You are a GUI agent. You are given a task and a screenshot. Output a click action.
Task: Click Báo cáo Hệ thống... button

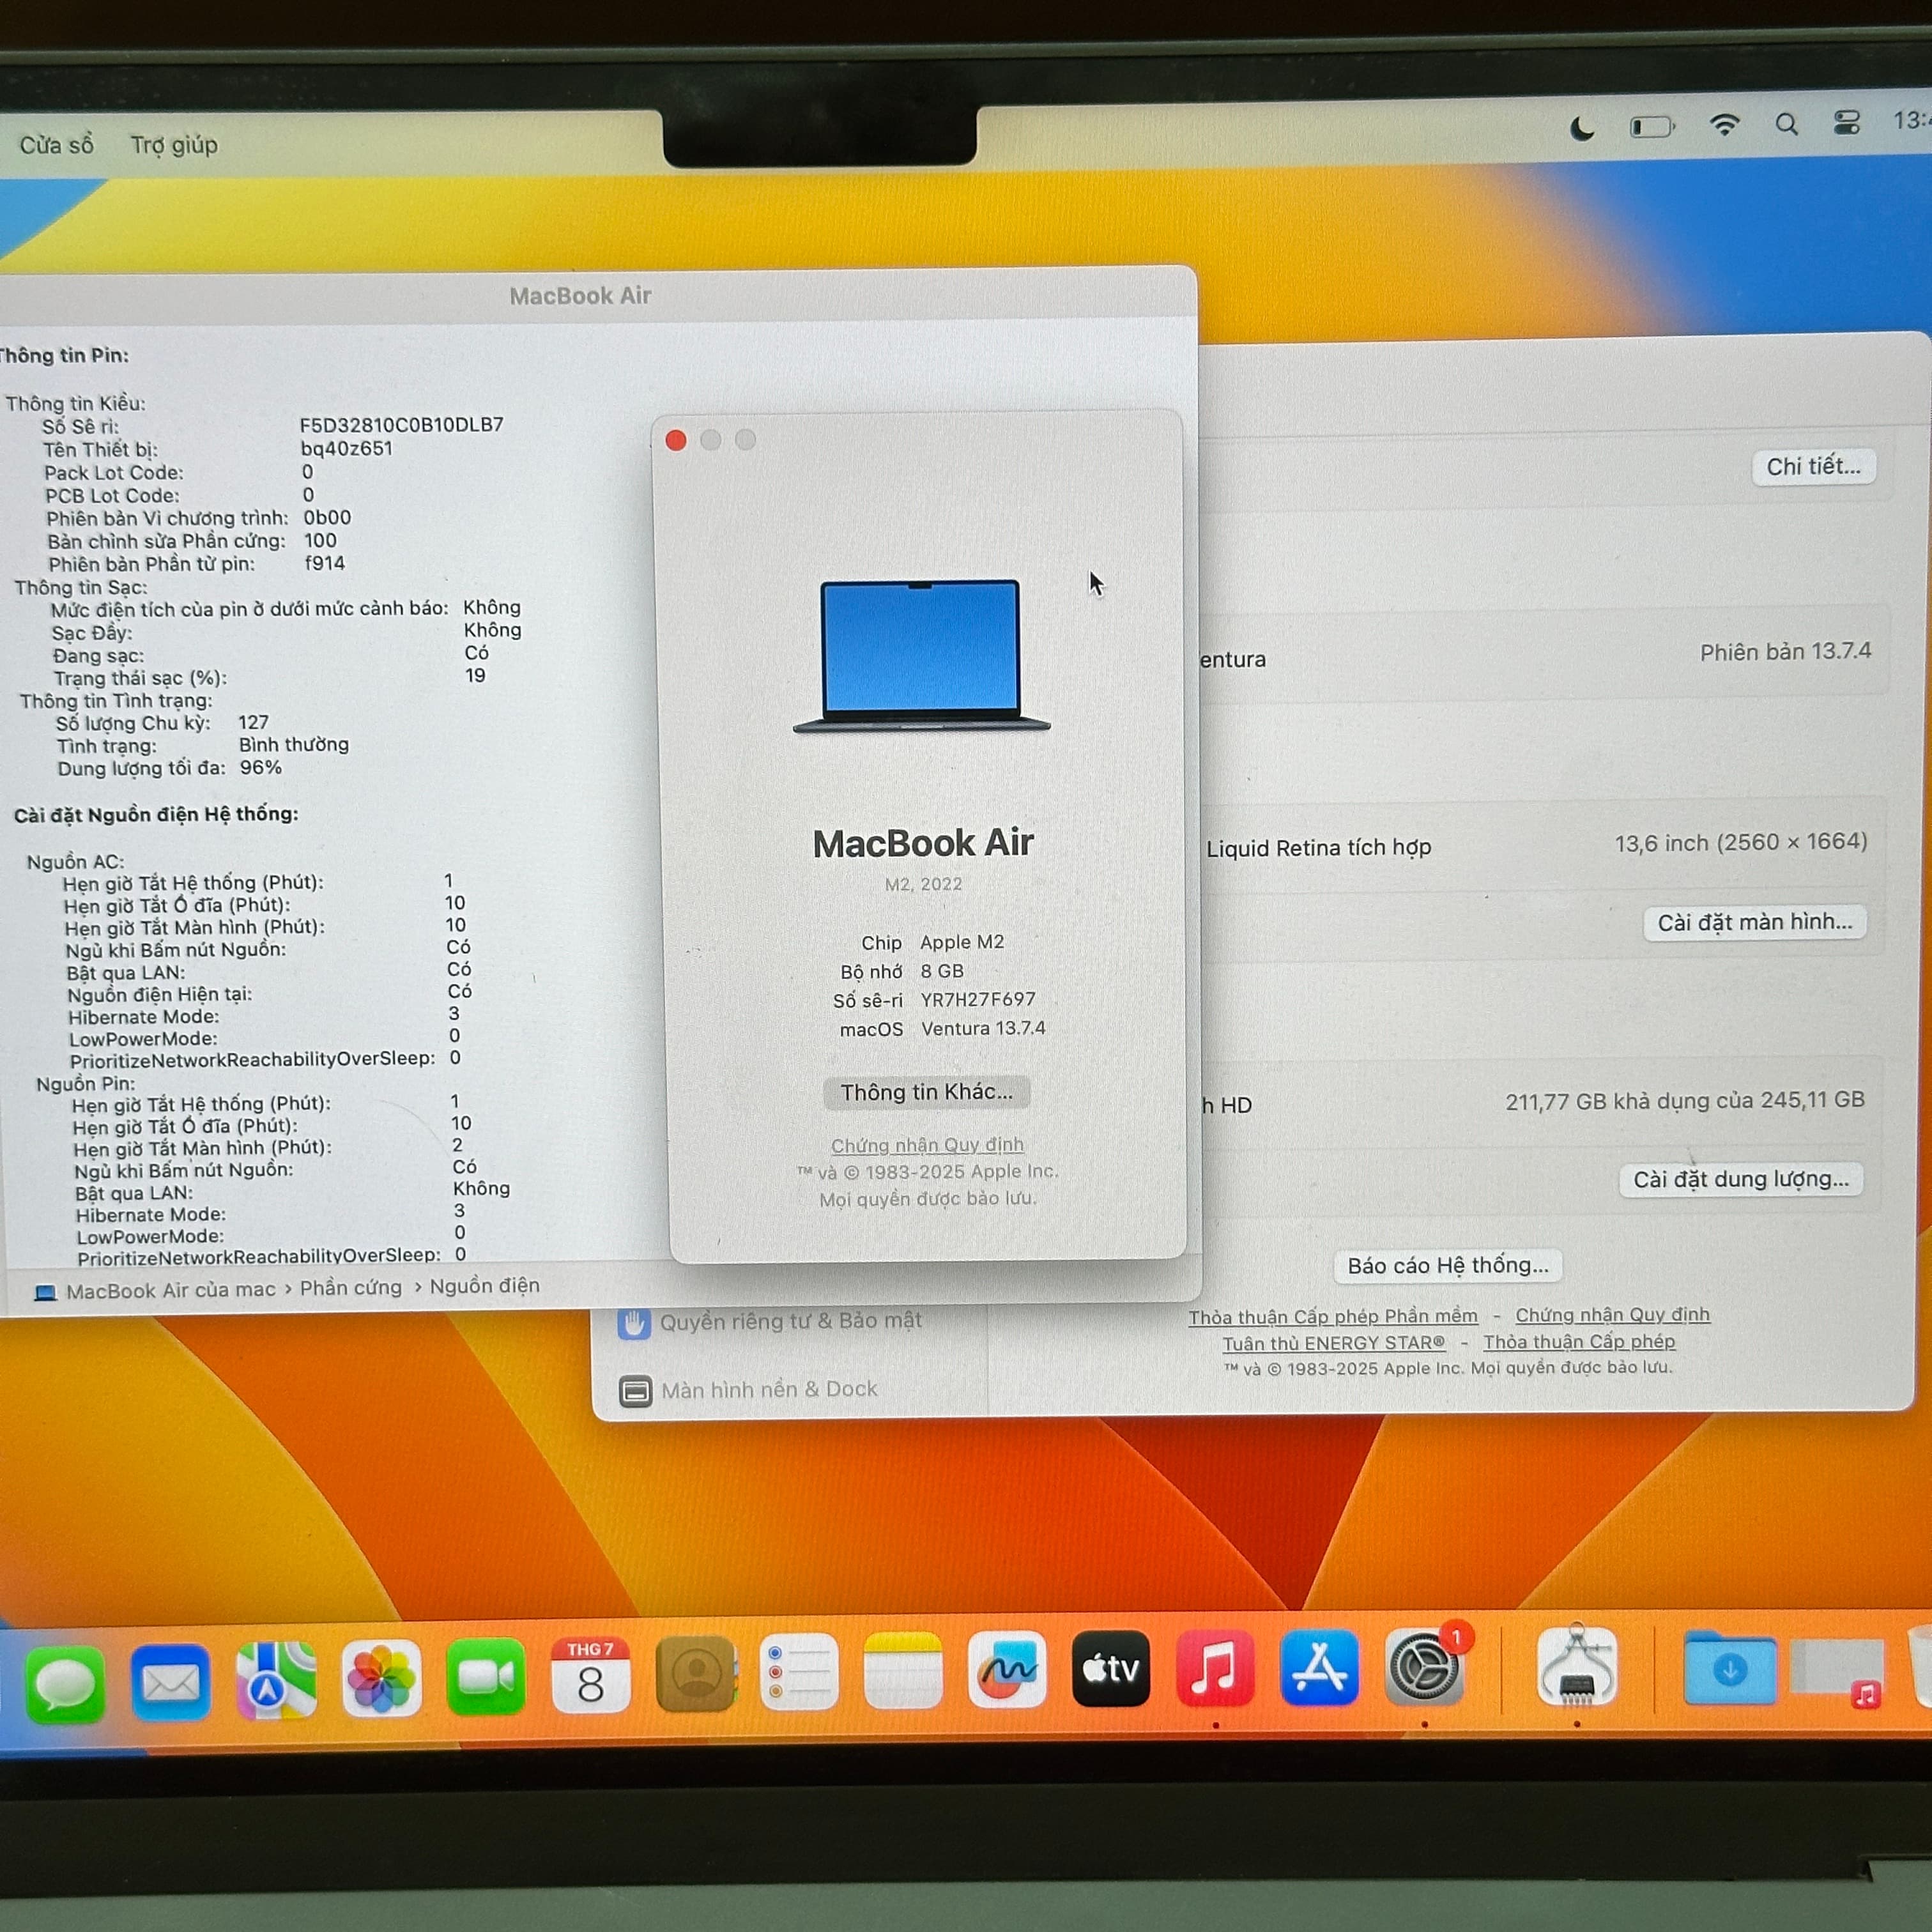pos(1448,1266)
